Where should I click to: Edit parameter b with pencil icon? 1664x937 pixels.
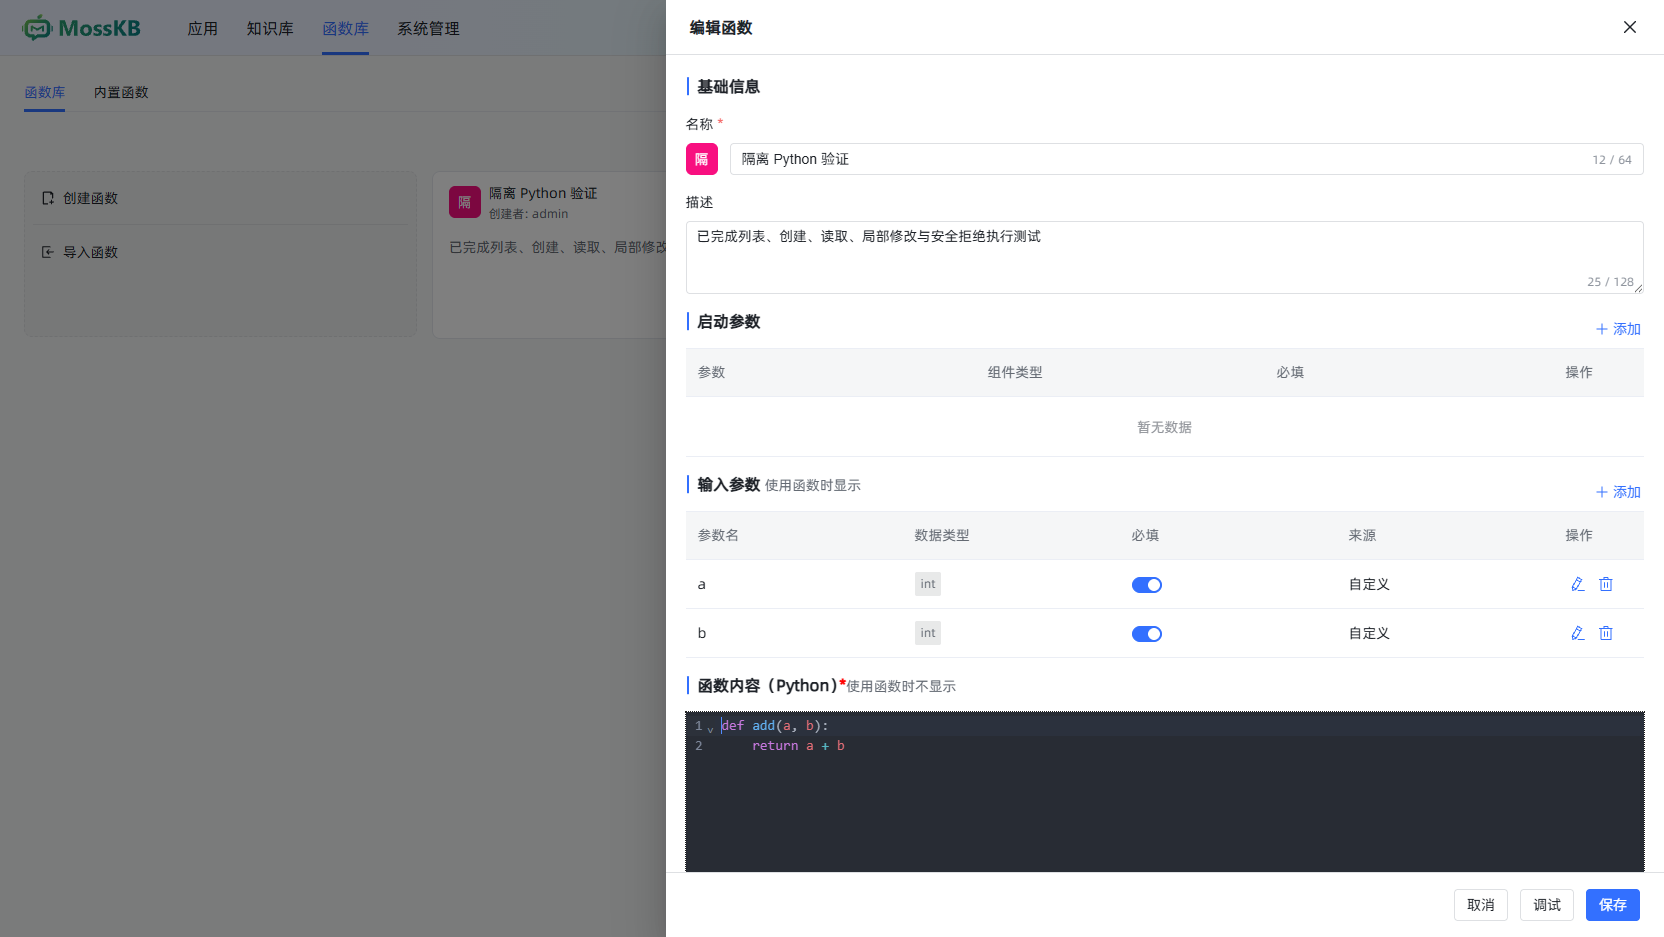tap(1578, 633)
